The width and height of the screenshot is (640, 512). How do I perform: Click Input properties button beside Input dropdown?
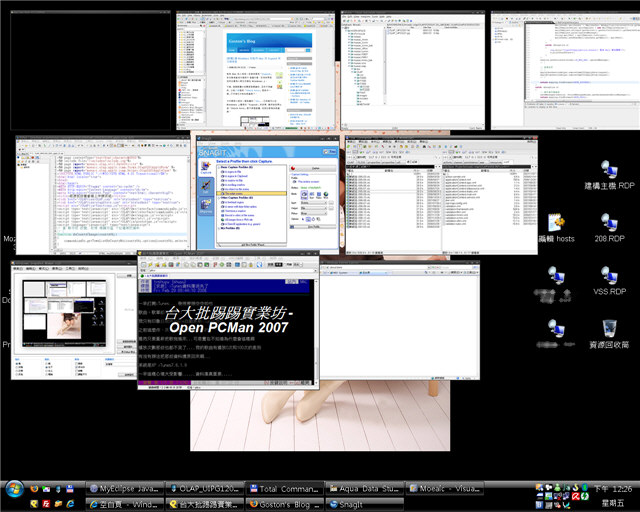tap(331, 203)
